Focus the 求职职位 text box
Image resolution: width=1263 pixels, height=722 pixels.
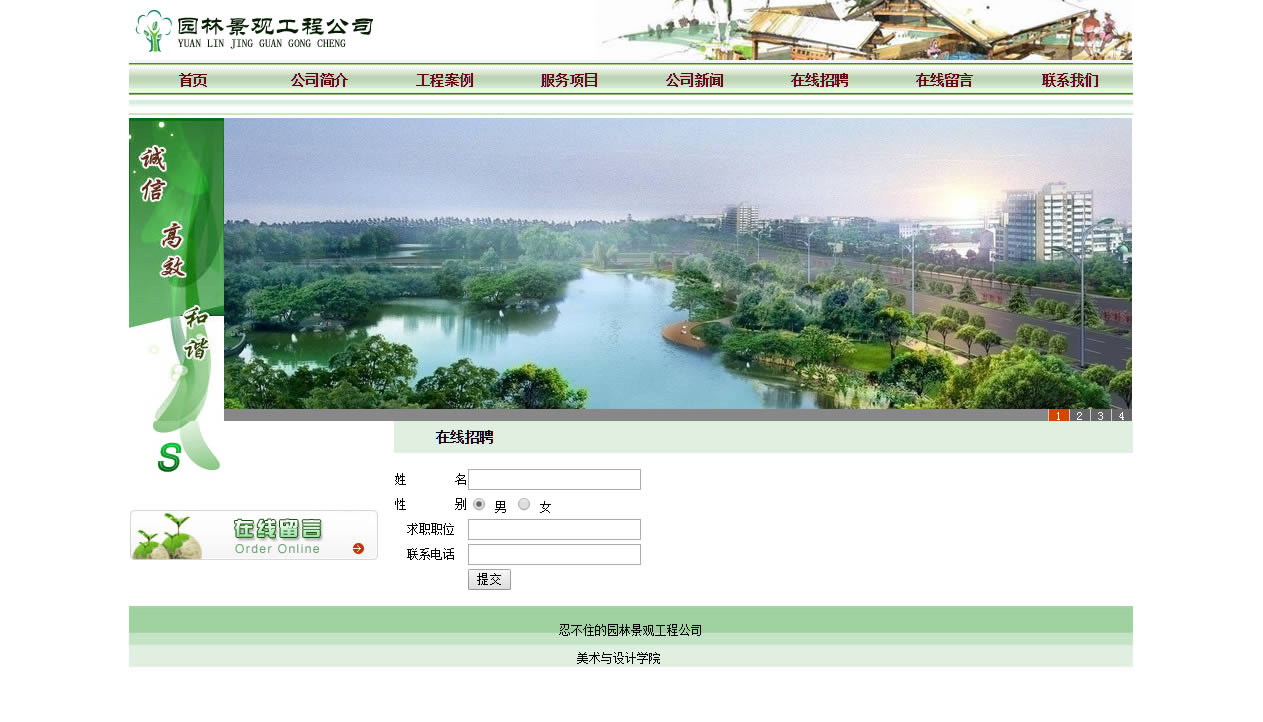pos(554,530)
